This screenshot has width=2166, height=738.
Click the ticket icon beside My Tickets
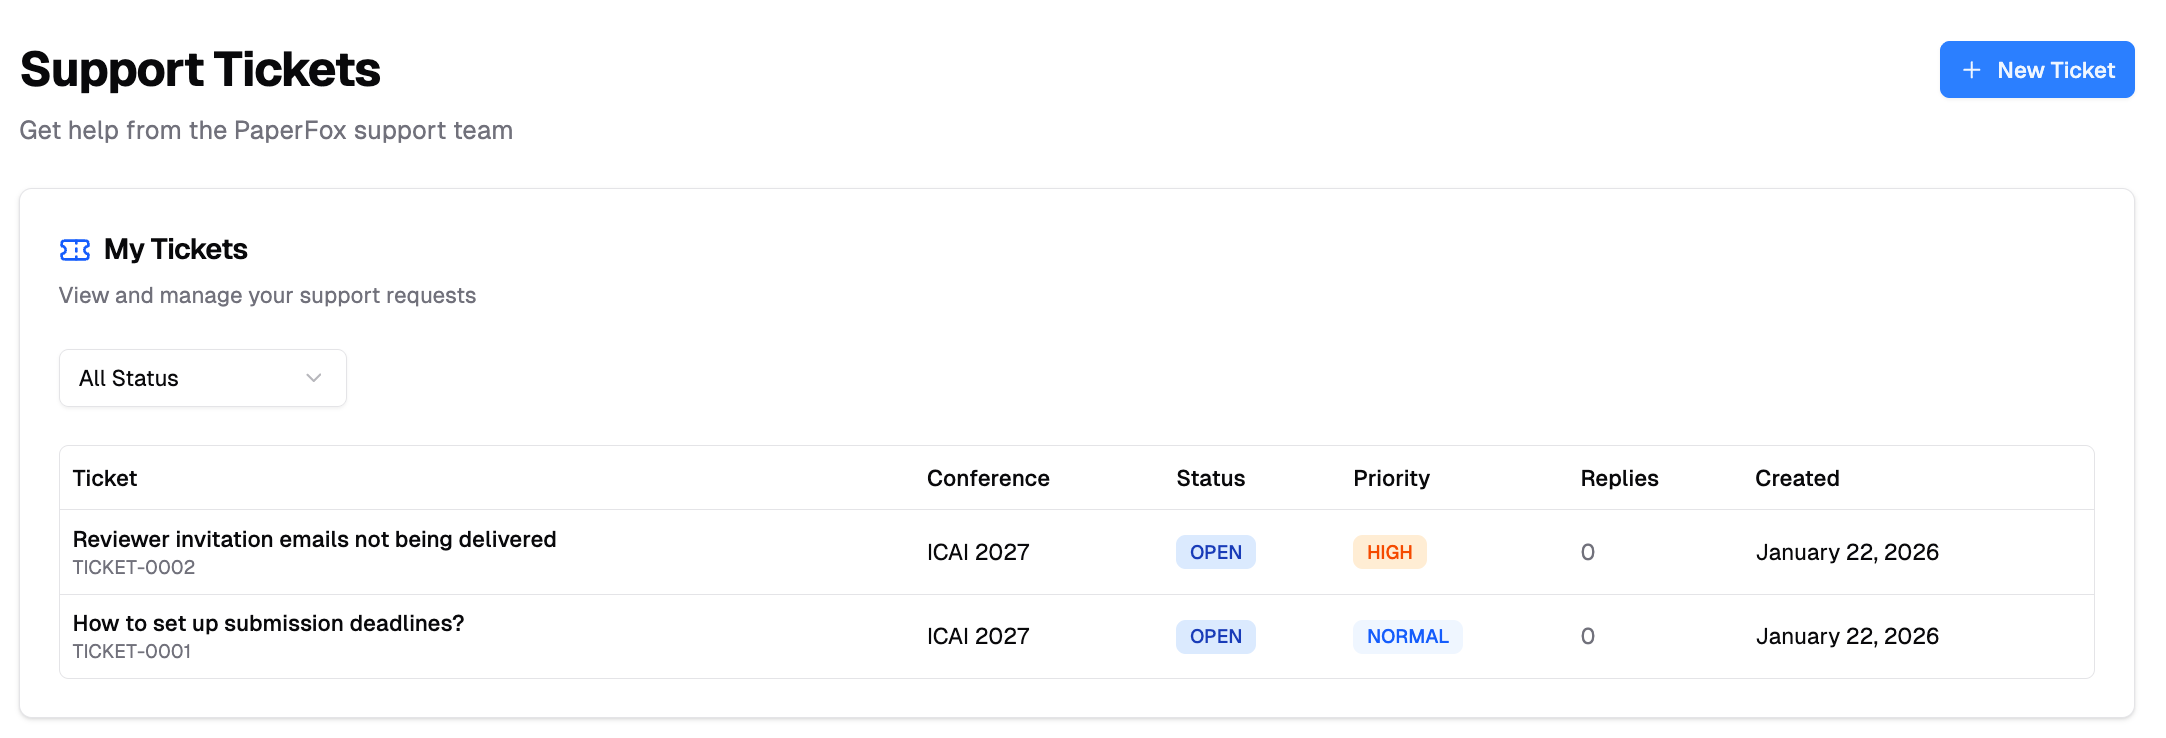click(75, 250)
